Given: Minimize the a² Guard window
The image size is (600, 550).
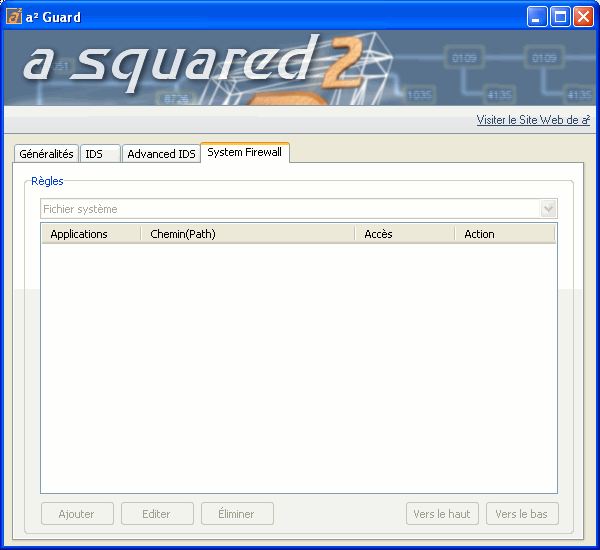Looking at the screenshot, I should (537, 17).
